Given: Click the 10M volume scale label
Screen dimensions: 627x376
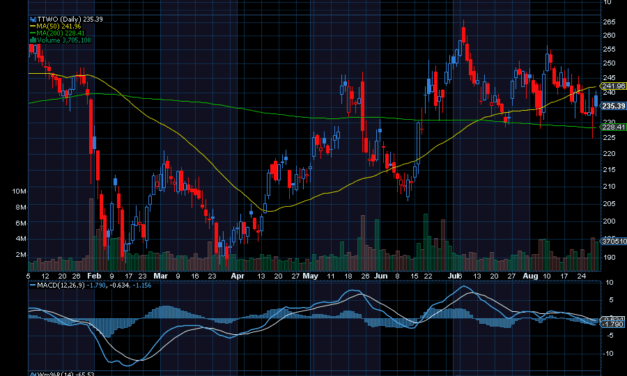Looking at the screenshot, I should pyautogui.click(x=19, y=192).
